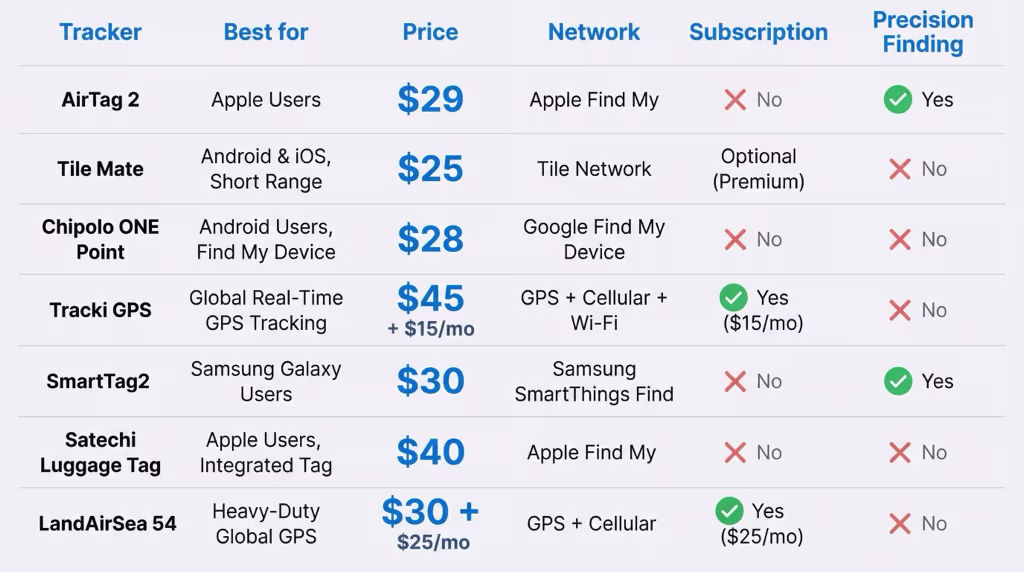Click the Price column header
This screenshot has height=572, width=1024.
click(430, 32)
